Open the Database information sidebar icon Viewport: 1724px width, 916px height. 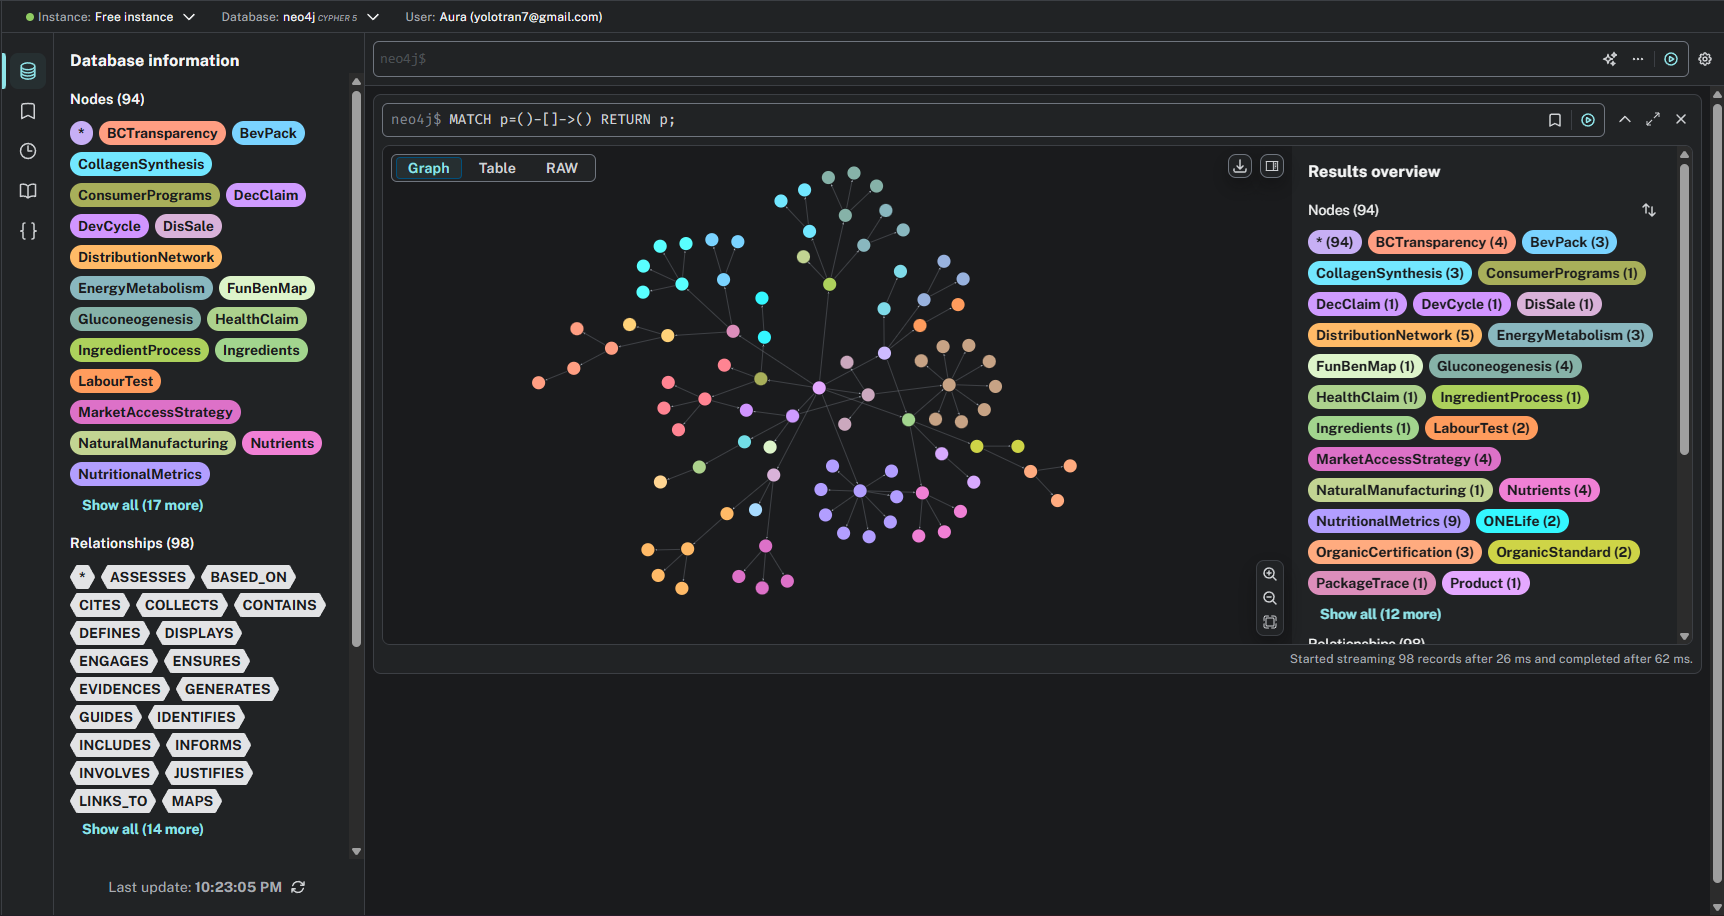point(28,71)
